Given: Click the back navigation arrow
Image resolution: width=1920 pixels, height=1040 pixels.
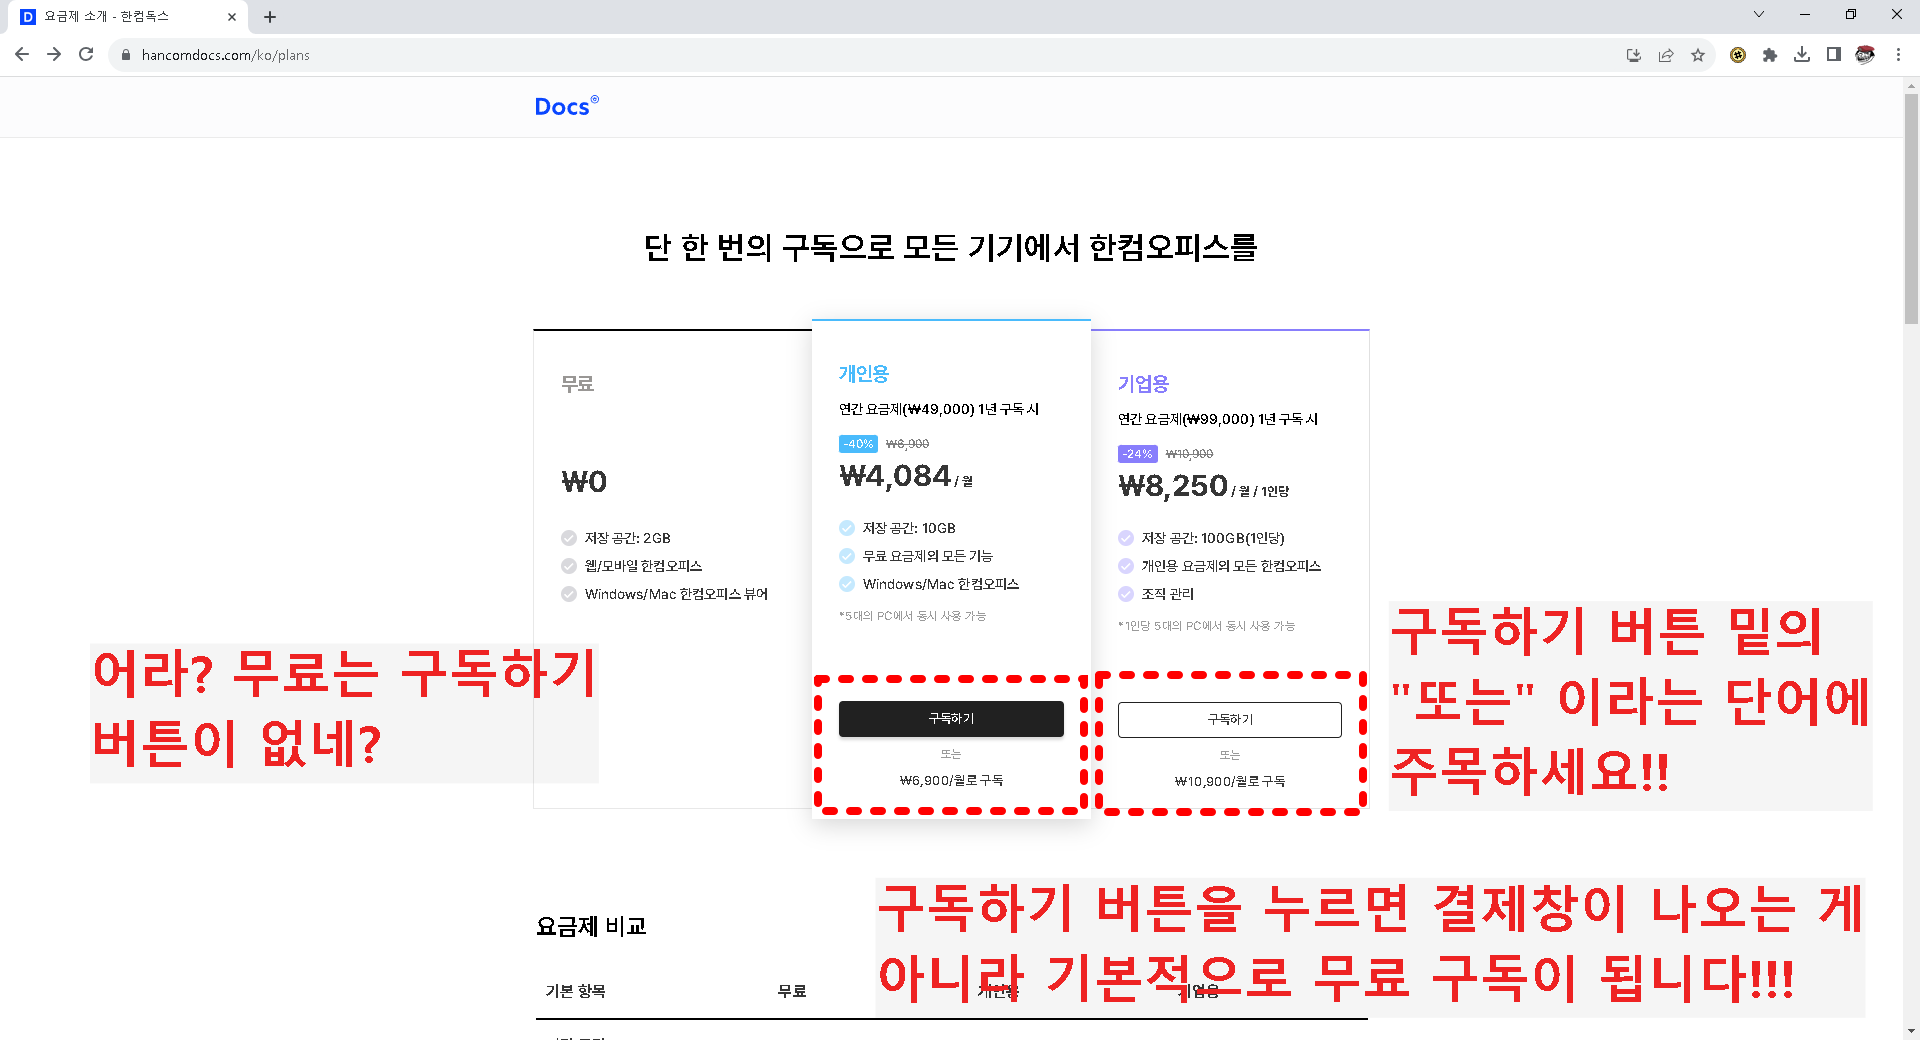Looking at the screenshot, I should tap(22, 55).
